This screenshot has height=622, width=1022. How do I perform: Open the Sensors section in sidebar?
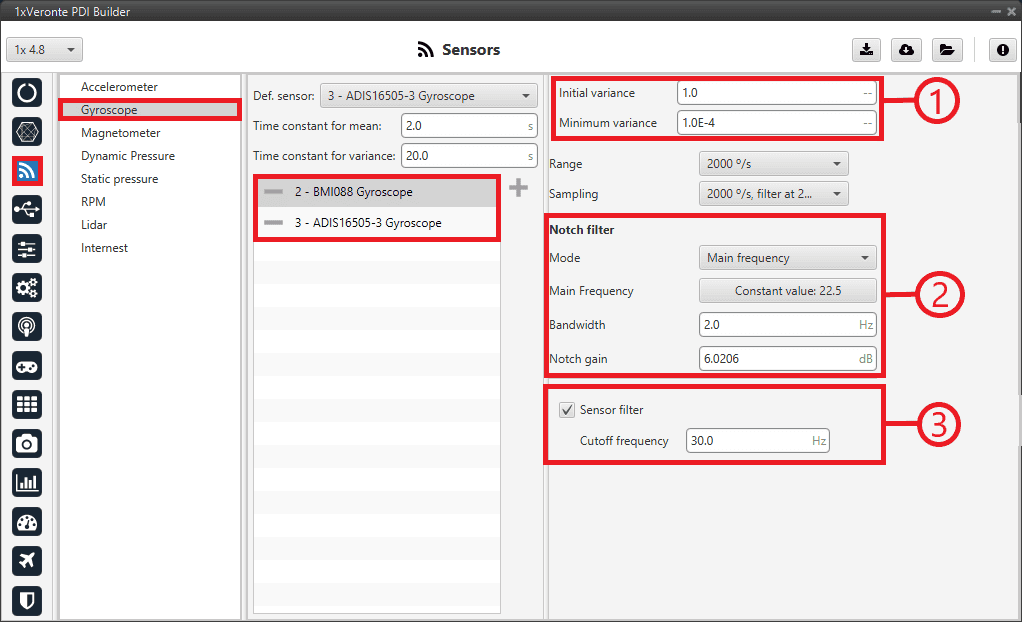[27, 171]
